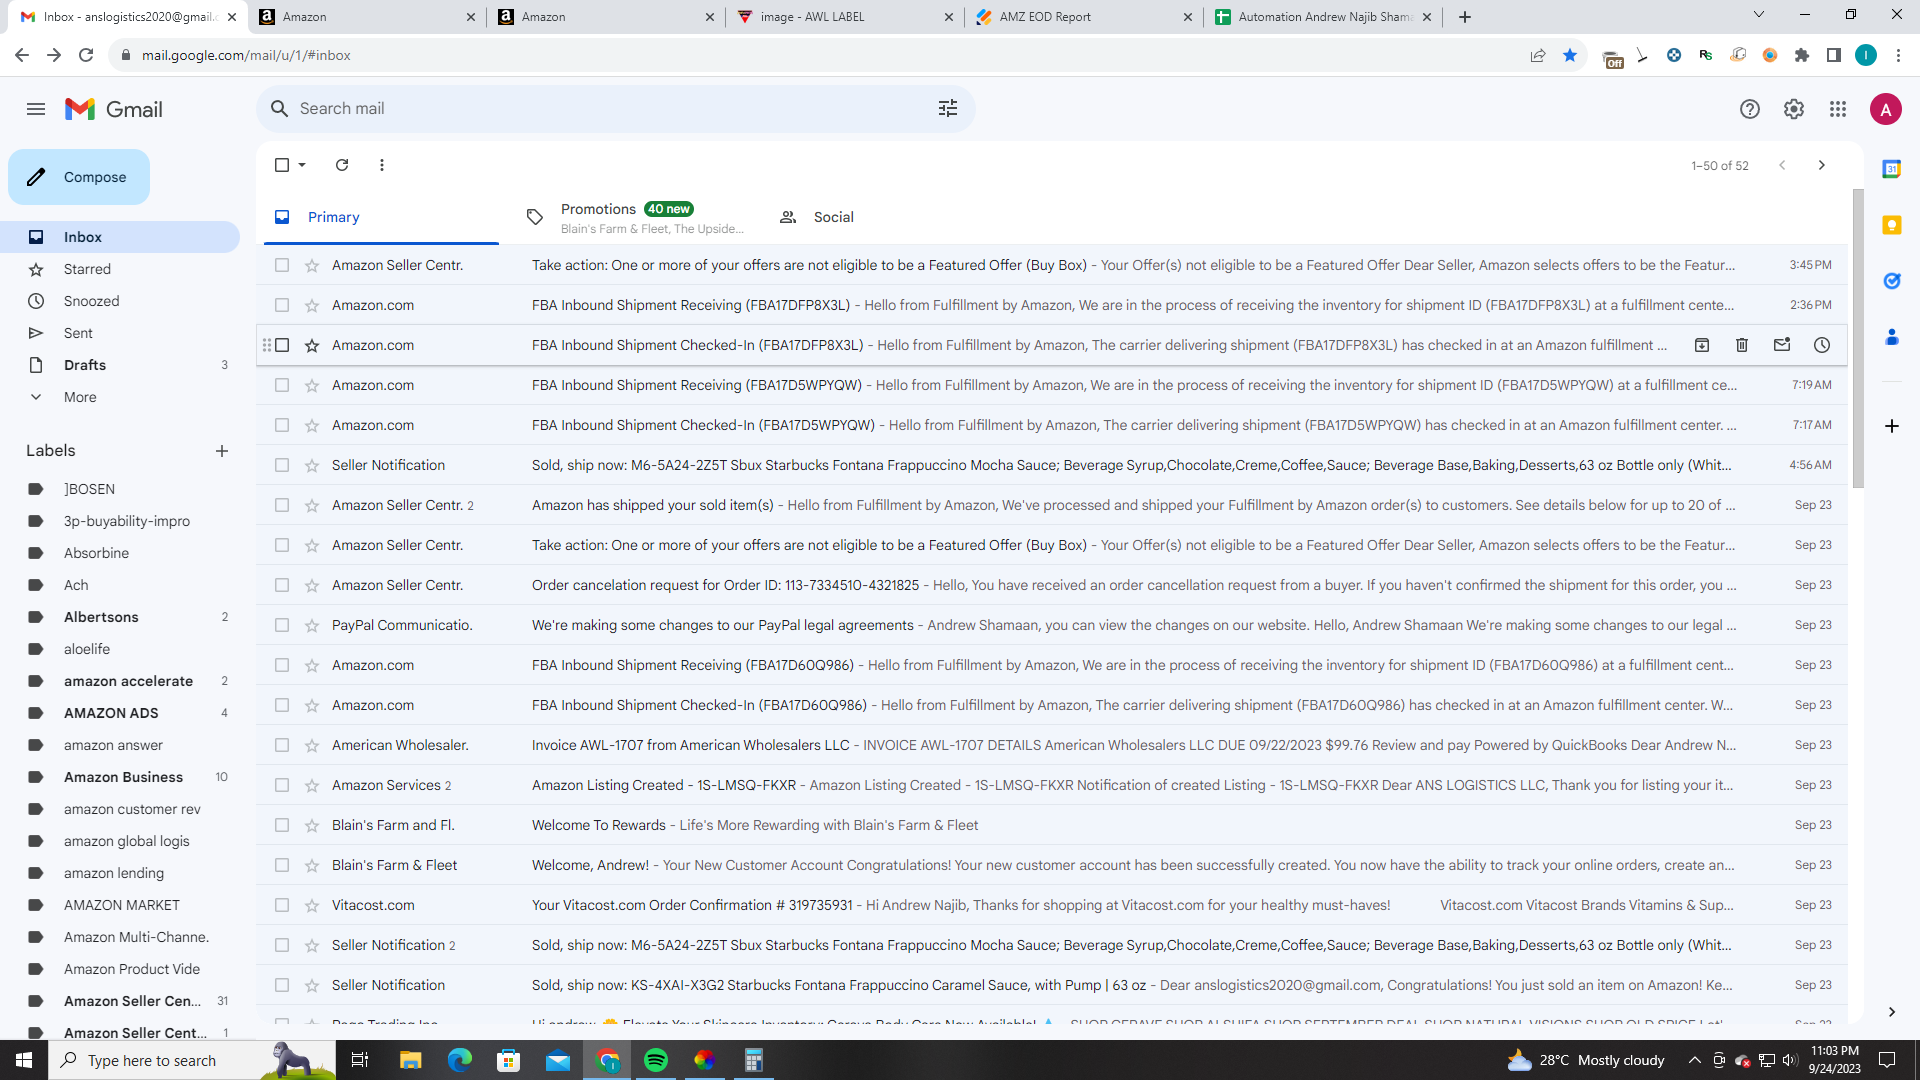Open File Explorer from the taskbar
This screenshot has height=1080, width=1920.
(x=410, y=1060)
